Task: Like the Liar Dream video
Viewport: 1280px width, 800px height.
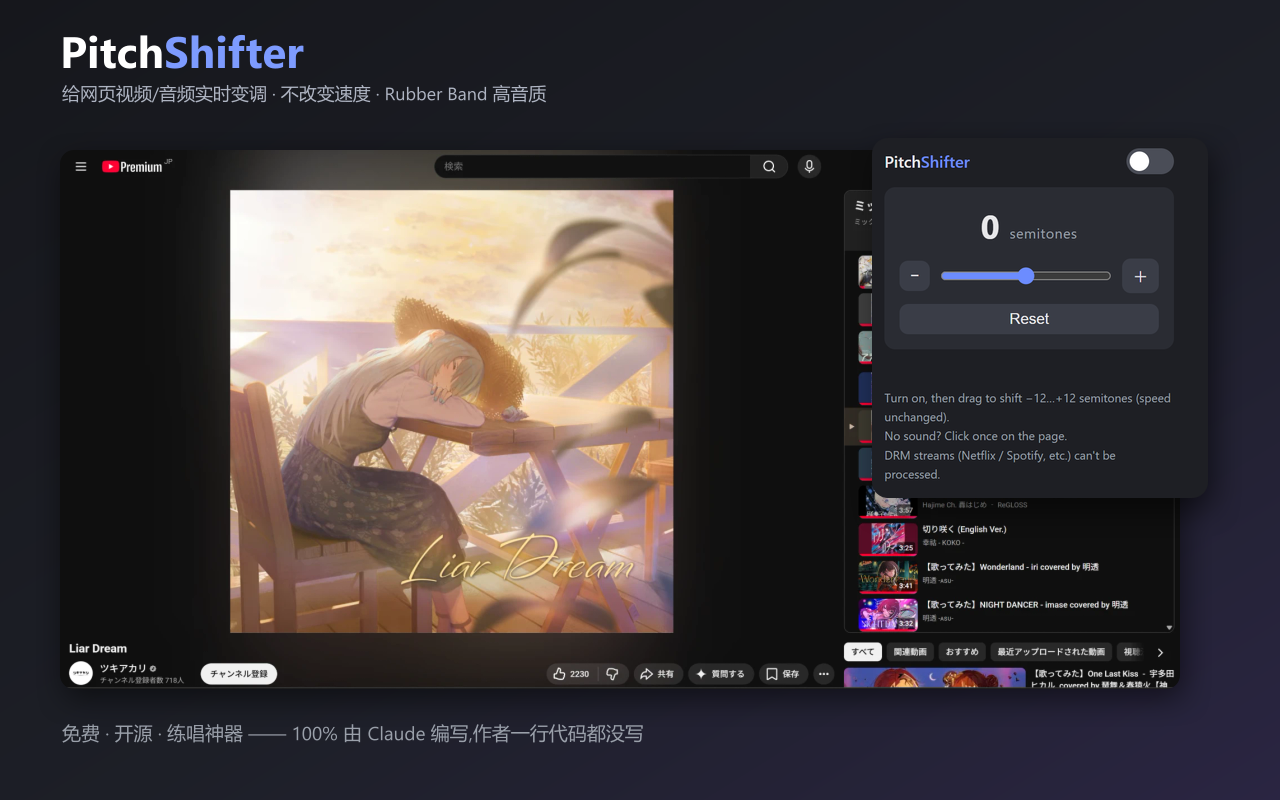Action: 571,674
